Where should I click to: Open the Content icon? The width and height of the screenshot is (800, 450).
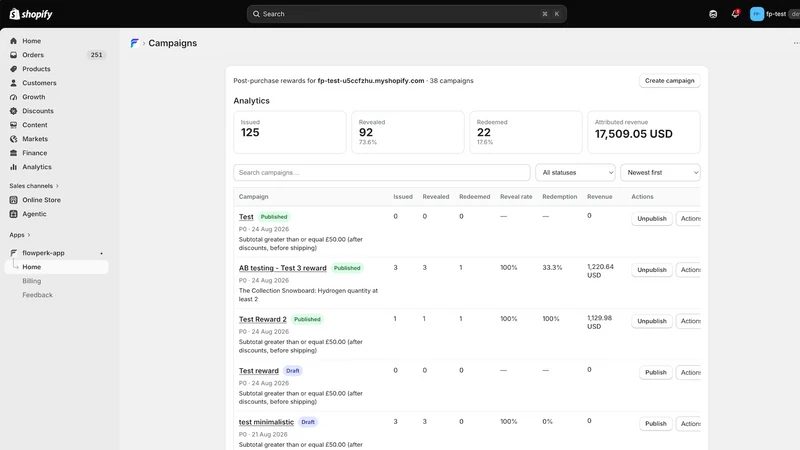[x=14, y=125]
